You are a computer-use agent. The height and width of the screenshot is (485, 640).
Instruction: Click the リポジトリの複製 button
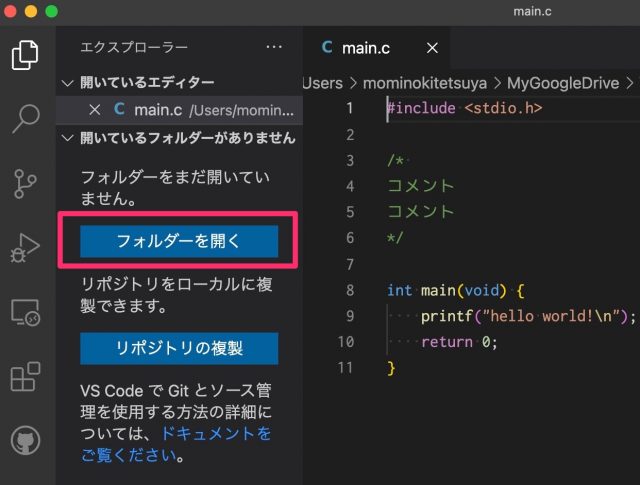point(179,348)
